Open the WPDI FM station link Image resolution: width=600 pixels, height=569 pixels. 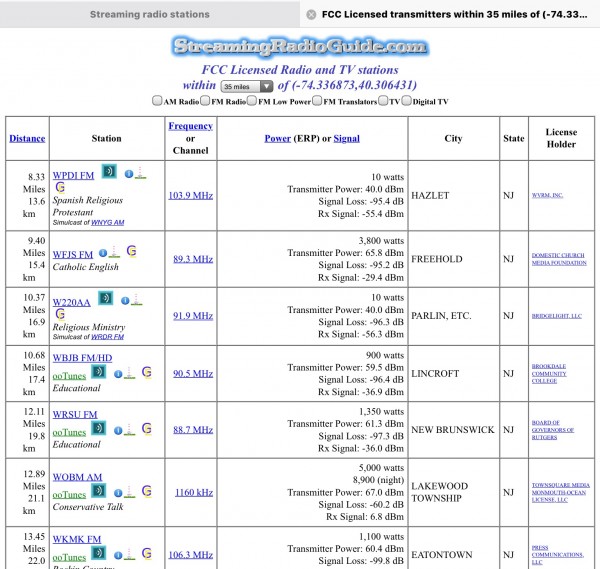pyautogui.click(x=73, y=176)
